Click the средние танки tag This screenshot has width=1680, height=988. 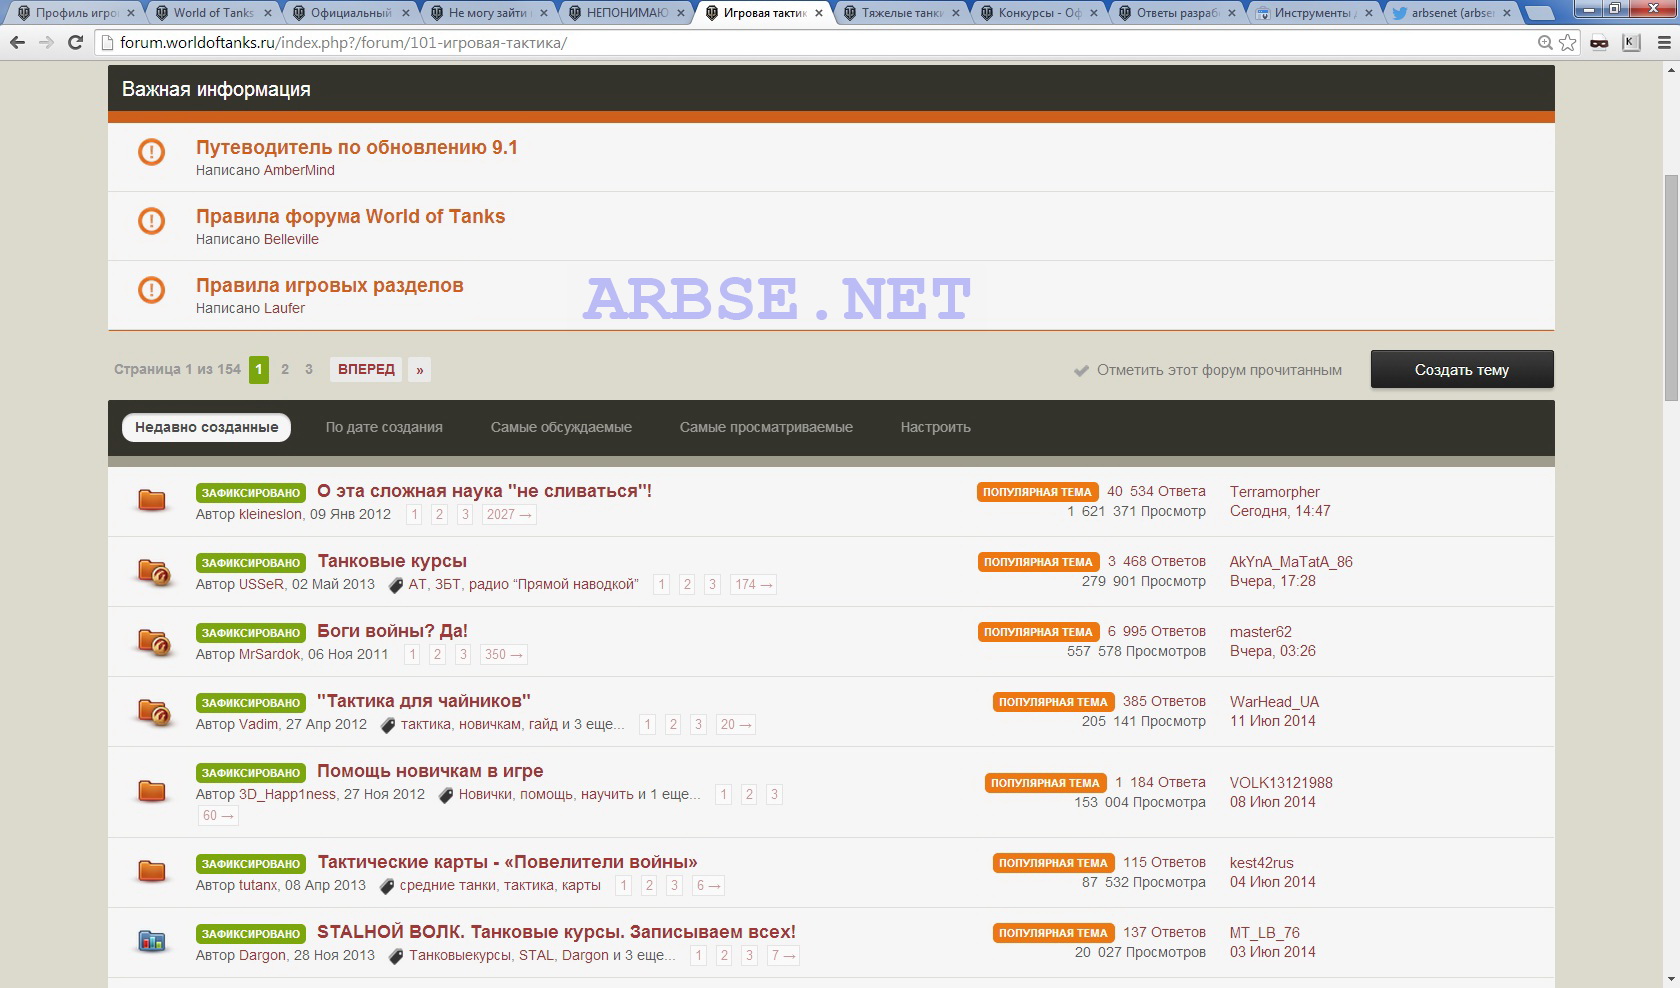click(x=447, y=885)
